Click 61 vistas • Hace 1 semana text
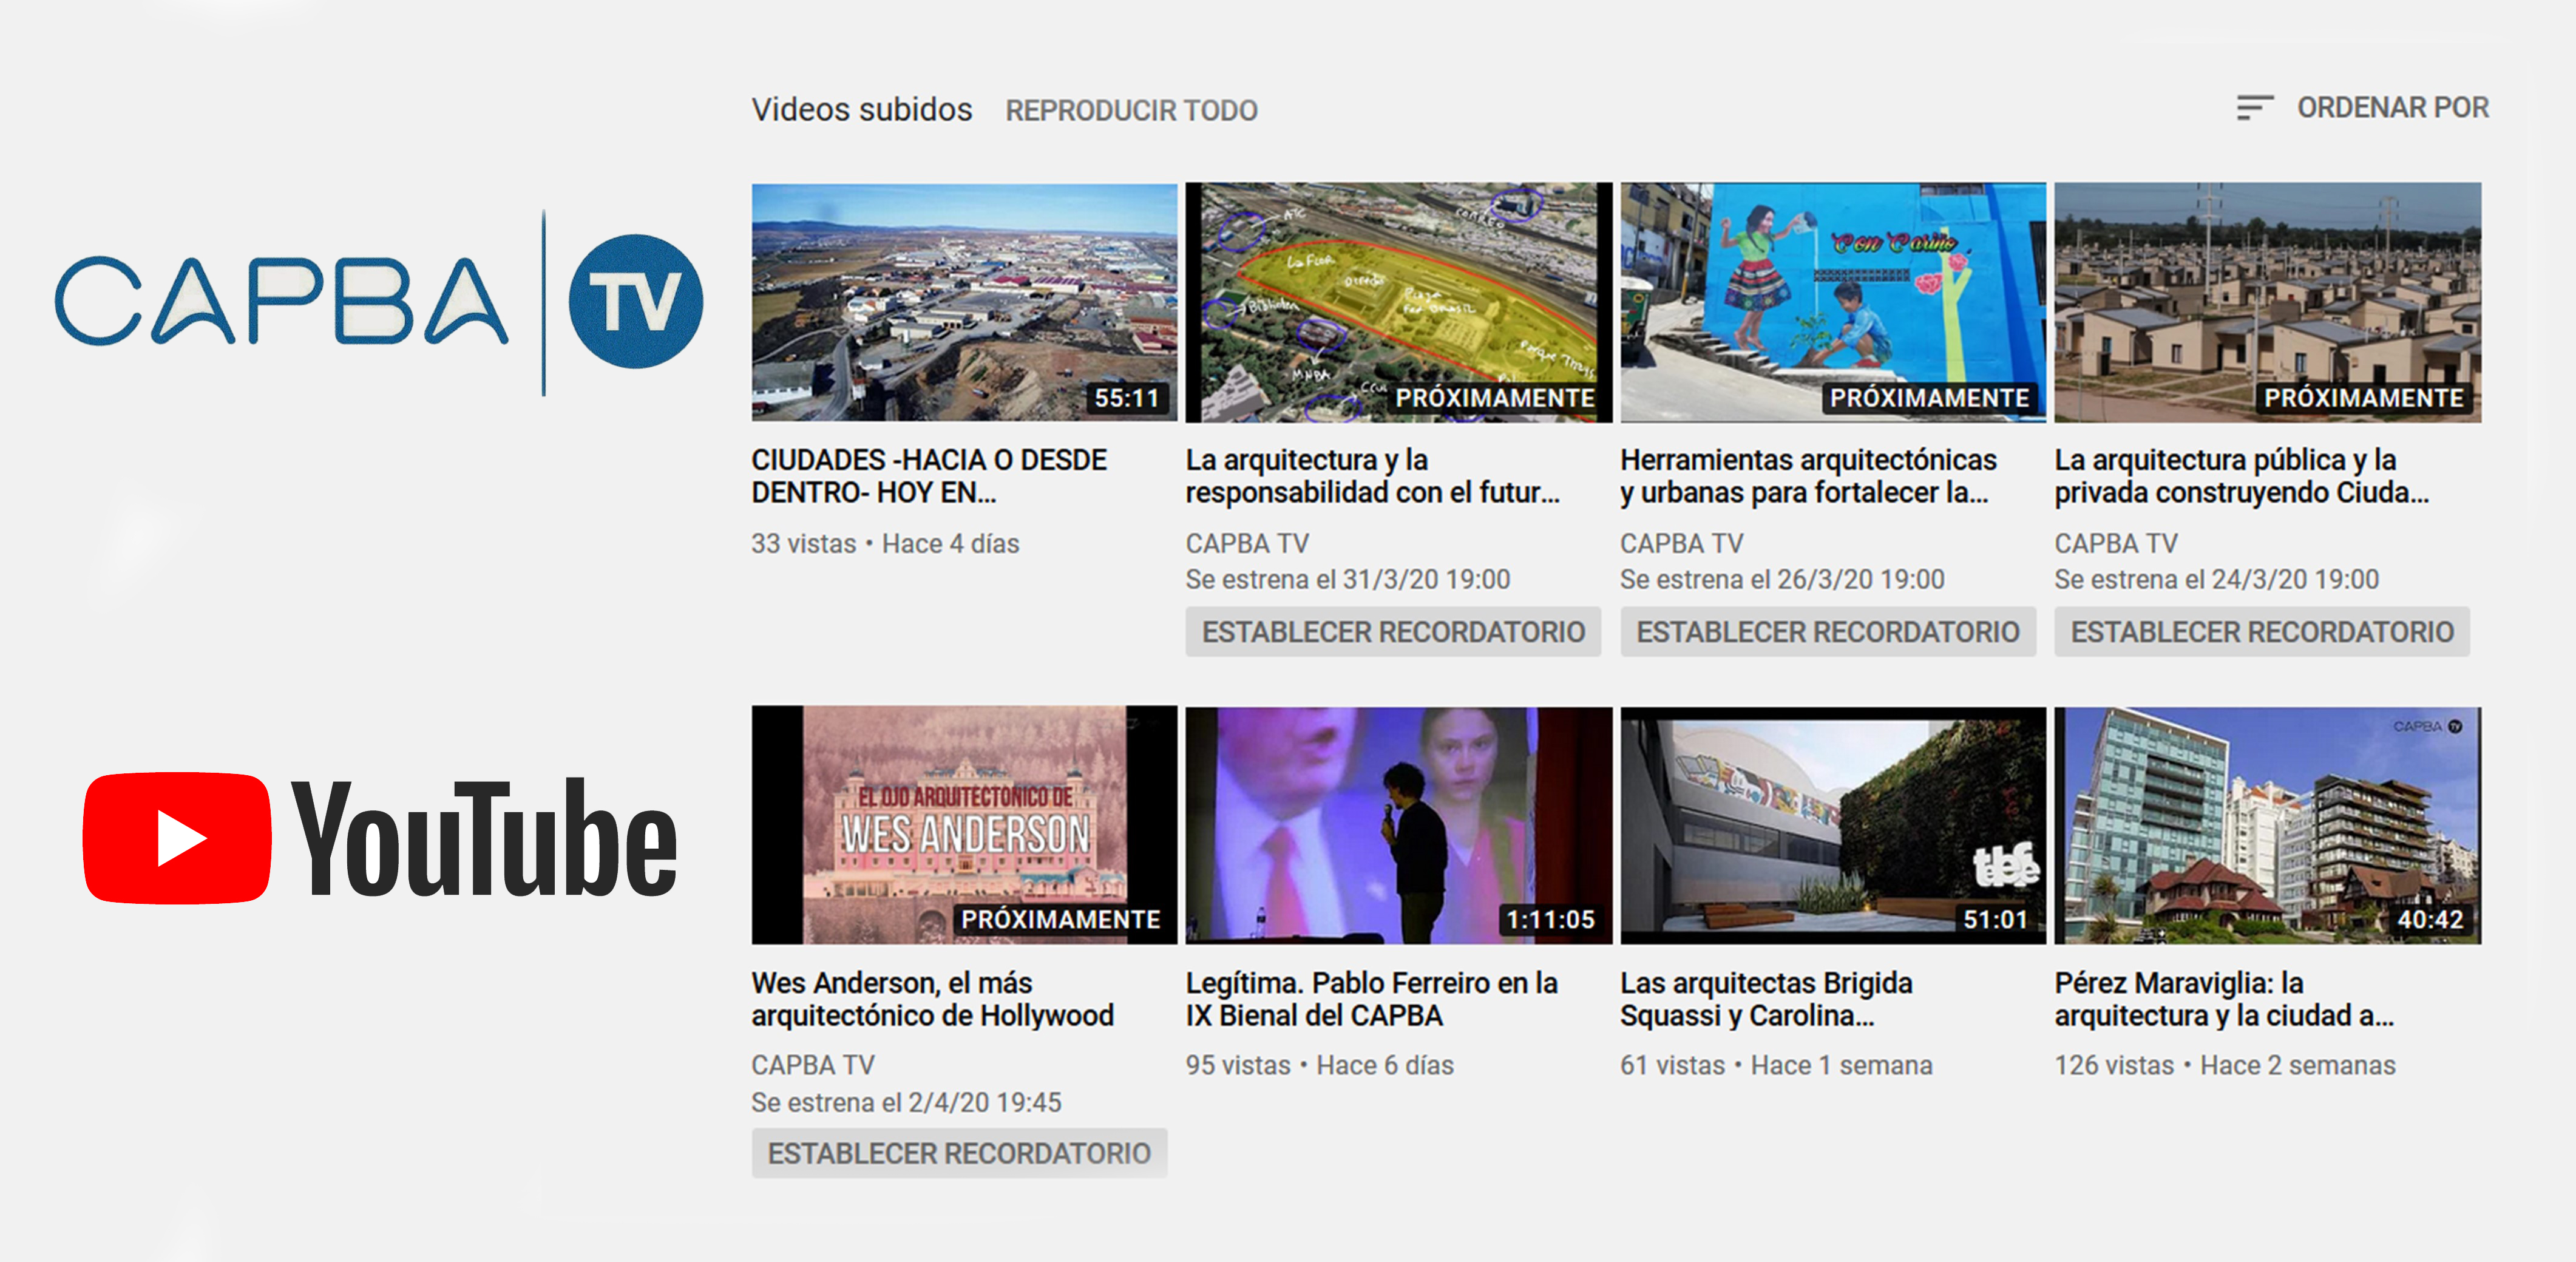 pos(1776,1065)
